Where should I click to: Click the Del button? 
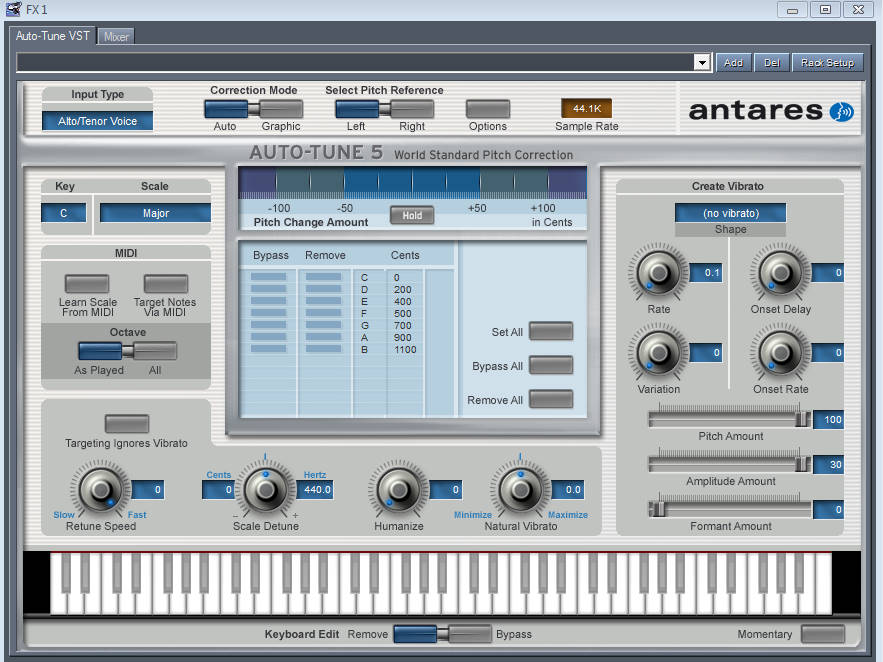(x=771, y=62)
